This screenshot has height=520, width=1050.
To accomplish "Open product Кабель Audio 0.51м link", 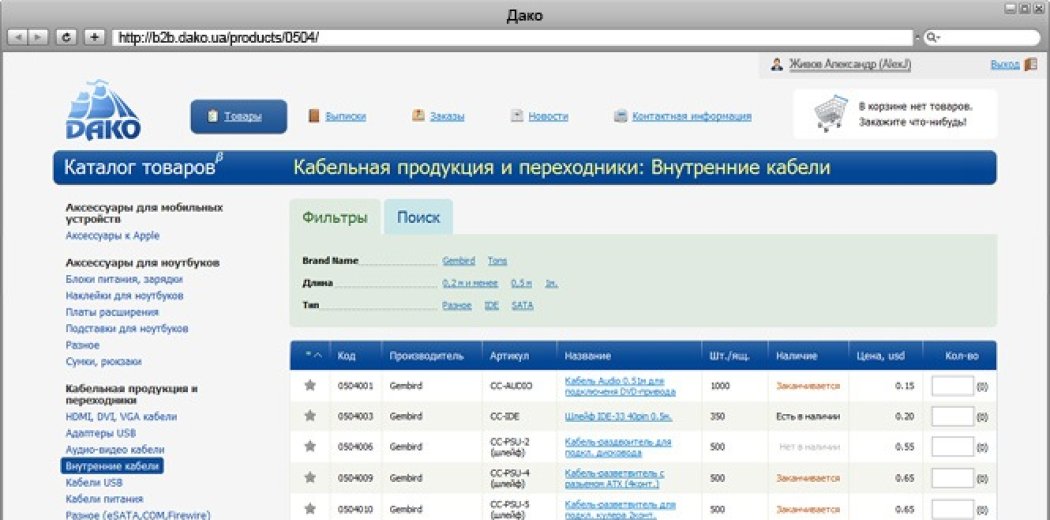I will tap(620, 386).
